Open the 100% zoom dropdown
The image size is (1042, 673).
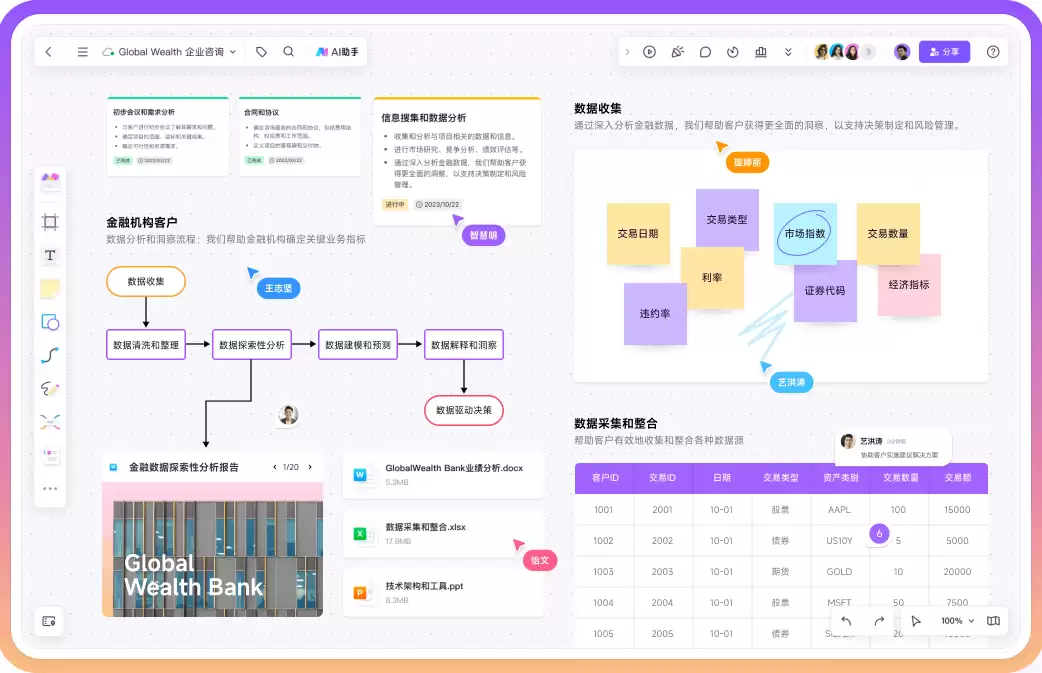coord(957,621)
